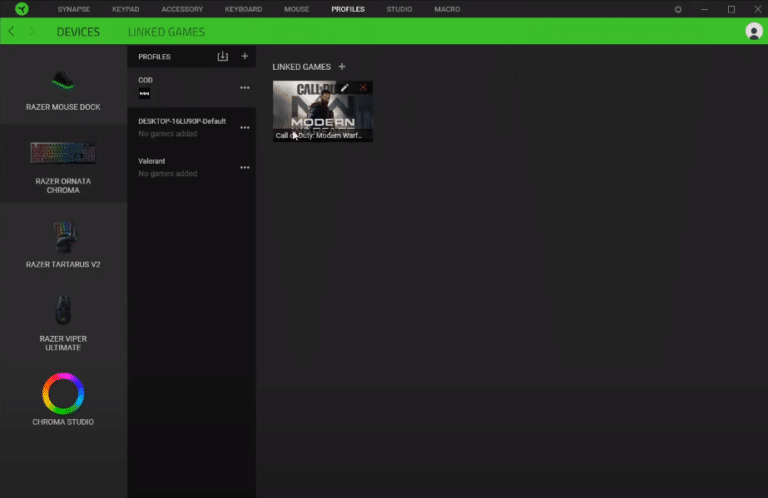Screen dimensions: 768x498
Task: Open settings with the gear icon
Action: click(x=678, y=9)
